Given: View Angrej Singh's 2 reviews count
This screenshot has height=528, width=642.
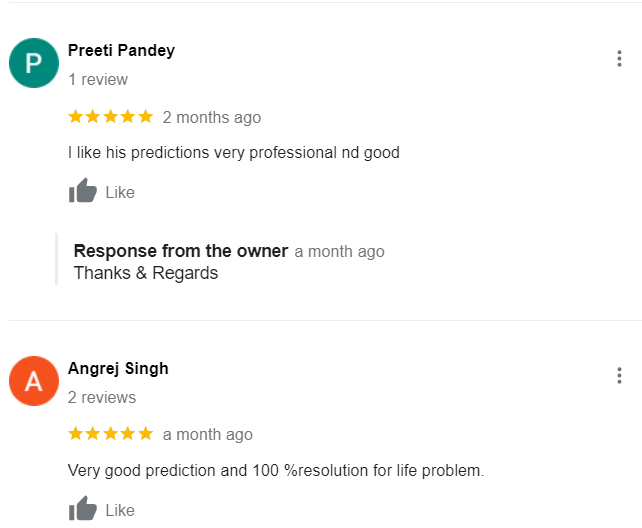Looking at the screenshot, I should point(102,397).
